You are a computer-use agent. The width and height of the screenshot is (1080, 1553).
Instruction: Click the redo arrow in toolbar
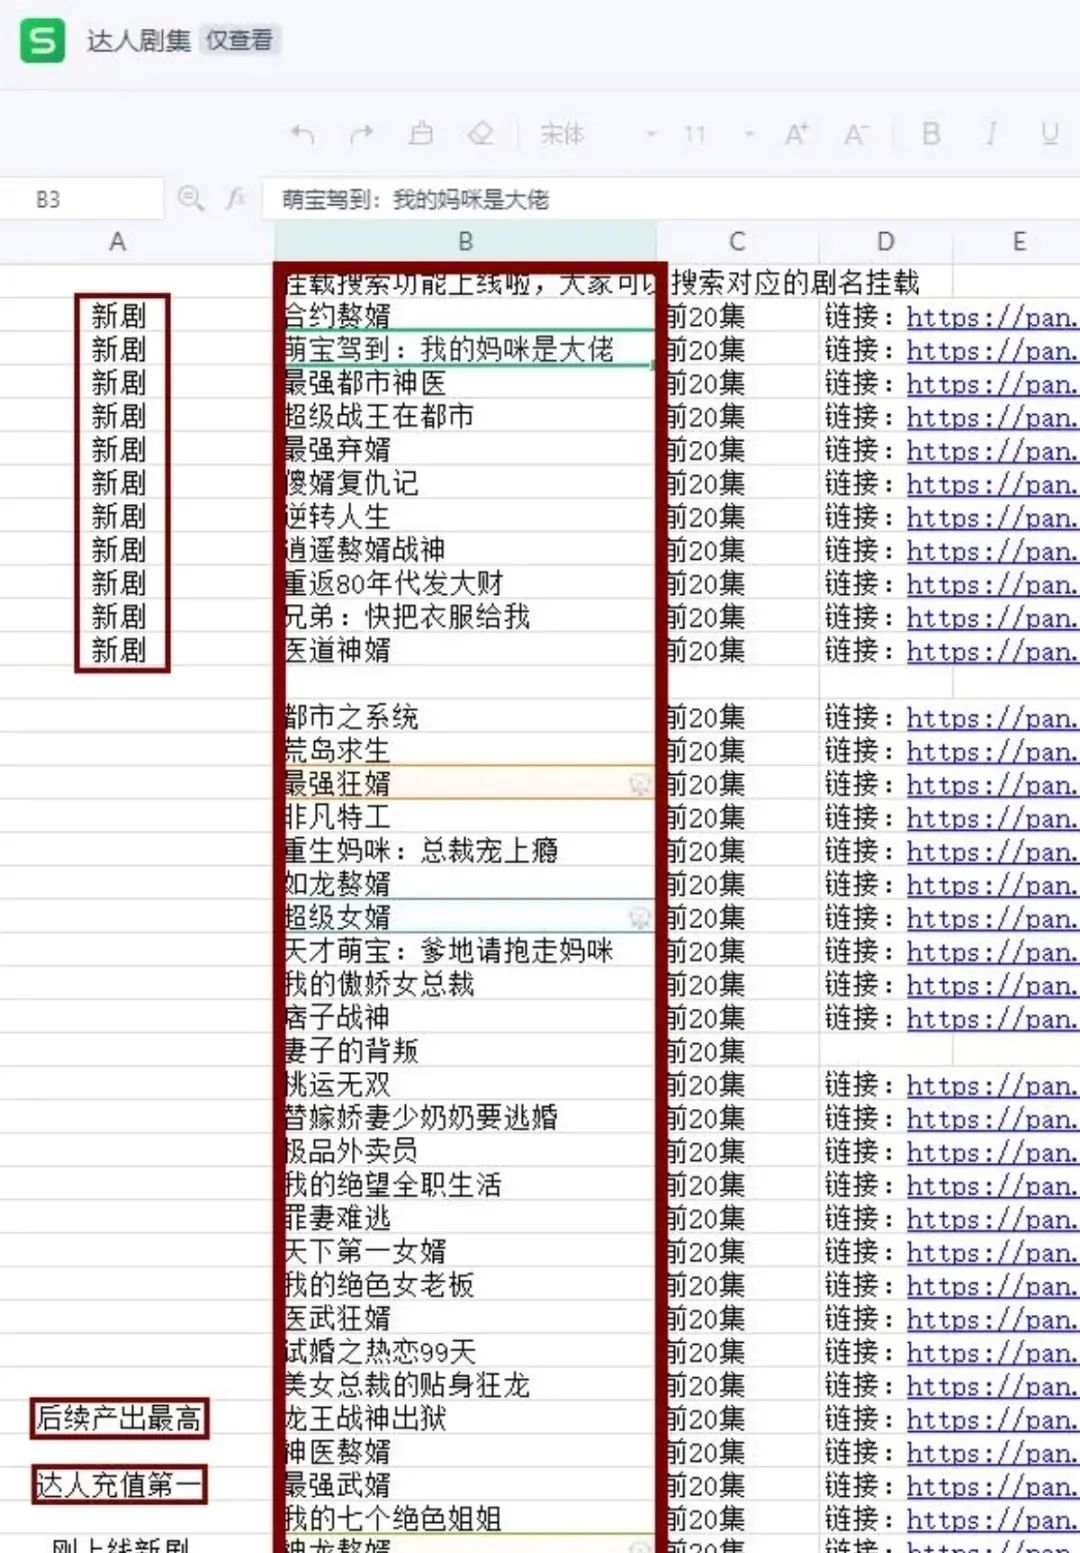362,134
